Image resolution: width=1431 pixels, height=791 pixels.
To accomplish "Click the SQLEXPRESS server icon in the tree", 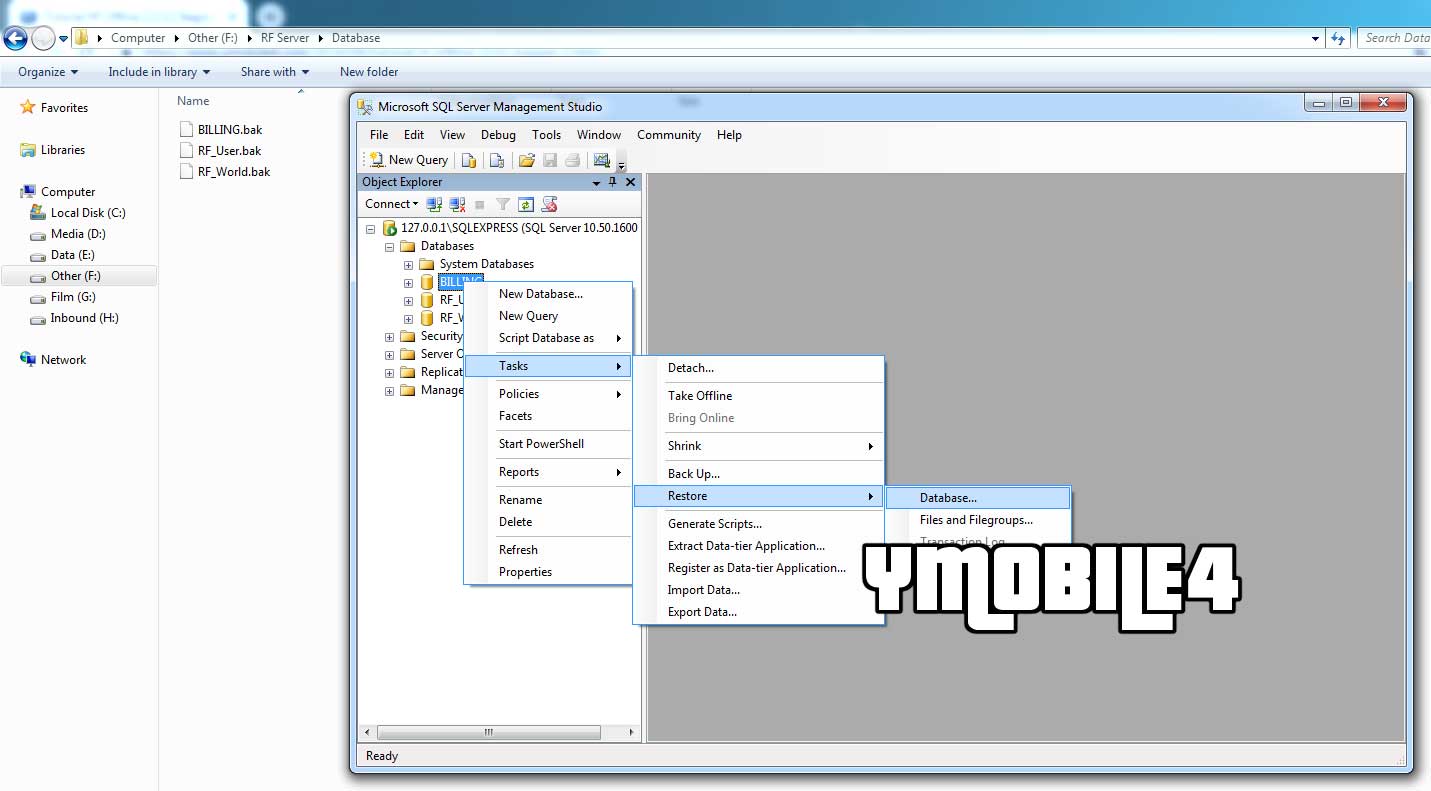I will click(x=389, y=228).
